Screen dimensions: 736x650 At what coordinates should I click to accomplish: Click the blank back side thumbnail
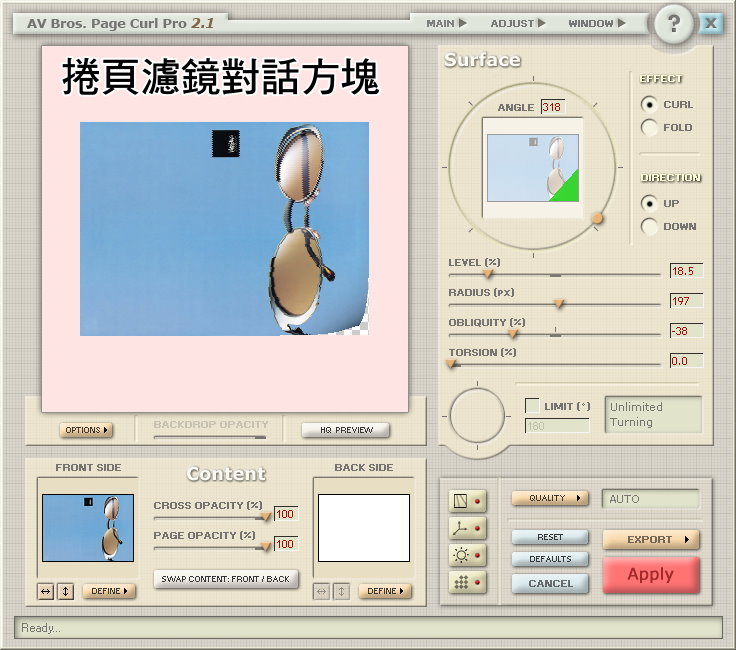pyautogui.click(x=364, y=528)
